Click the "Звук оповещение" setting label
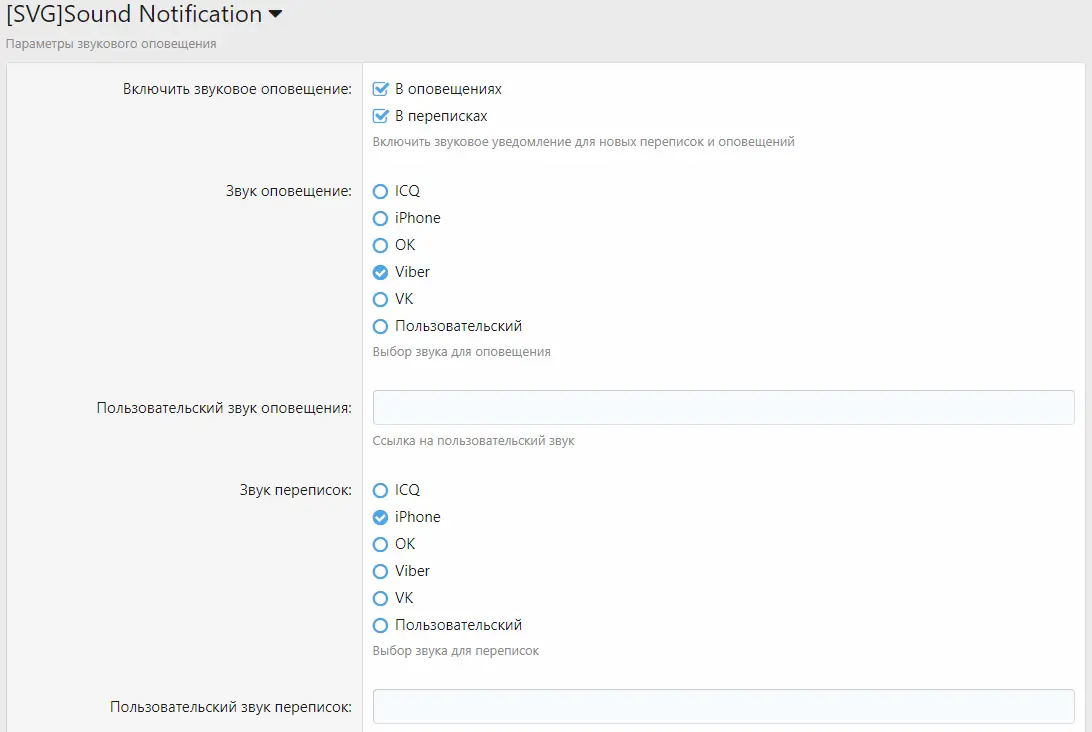Image resolution: width=1092 pixels, height=732 pixels. coord(288,191)
